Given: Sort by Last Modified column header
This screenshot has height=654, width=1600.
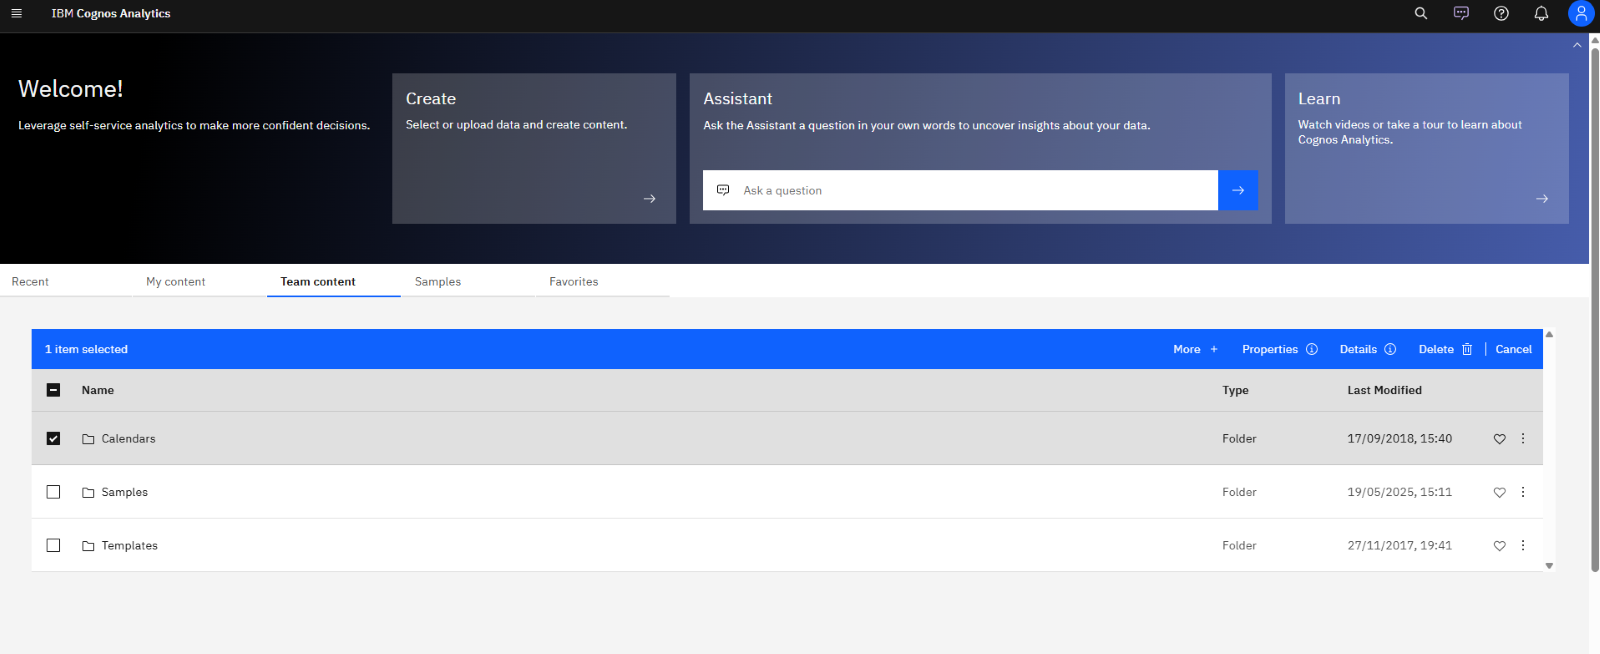Looking at the screenshot, I should click(1384, 390).
